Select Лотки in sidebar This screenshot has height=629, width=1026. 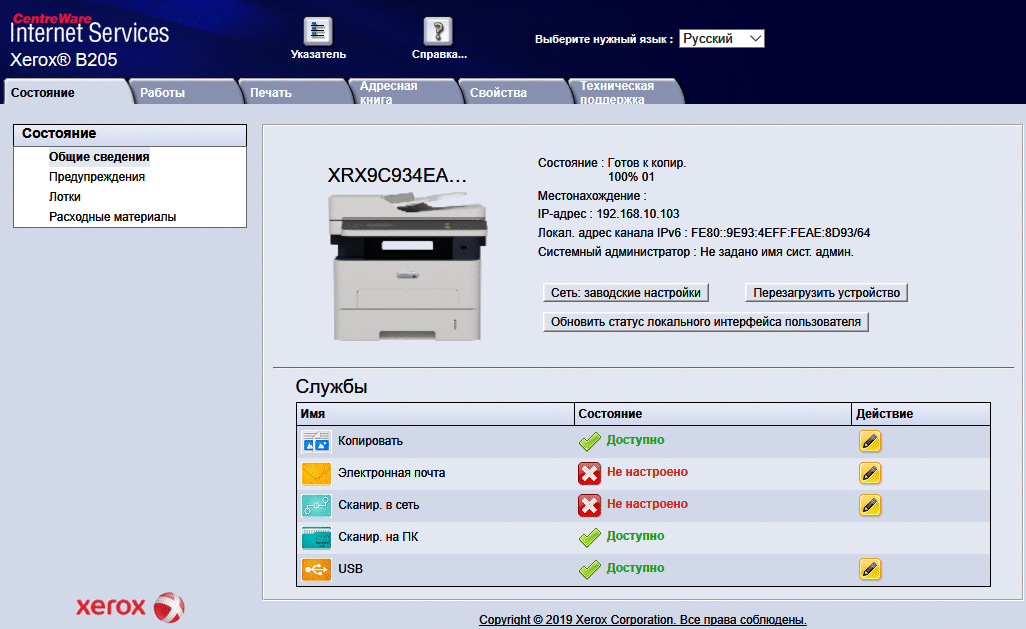click(65, 197)
